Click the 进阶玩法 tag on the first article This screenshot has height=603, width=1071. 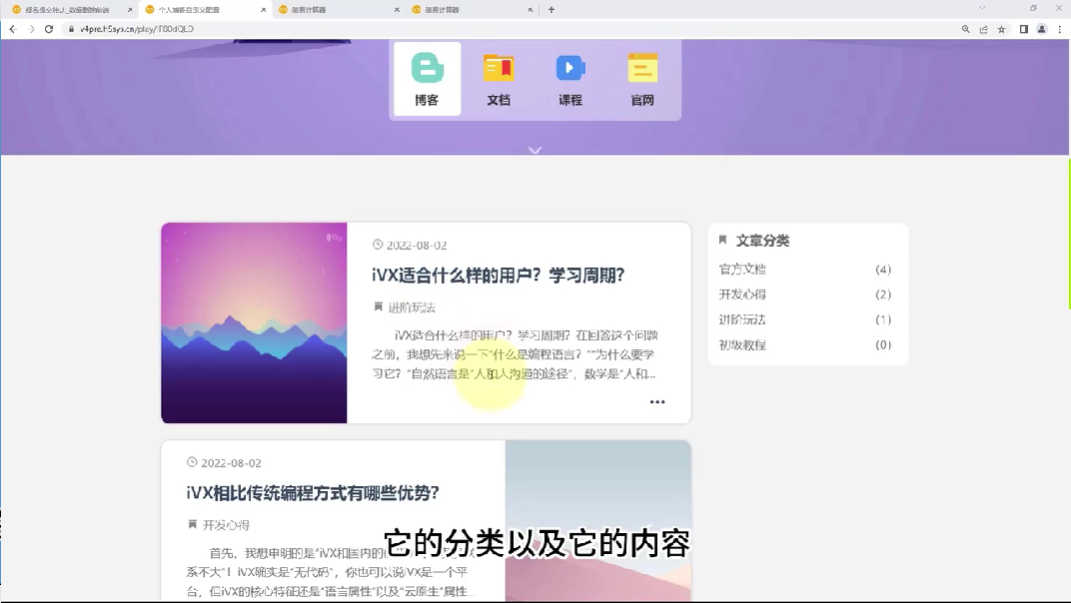(412, 307)
